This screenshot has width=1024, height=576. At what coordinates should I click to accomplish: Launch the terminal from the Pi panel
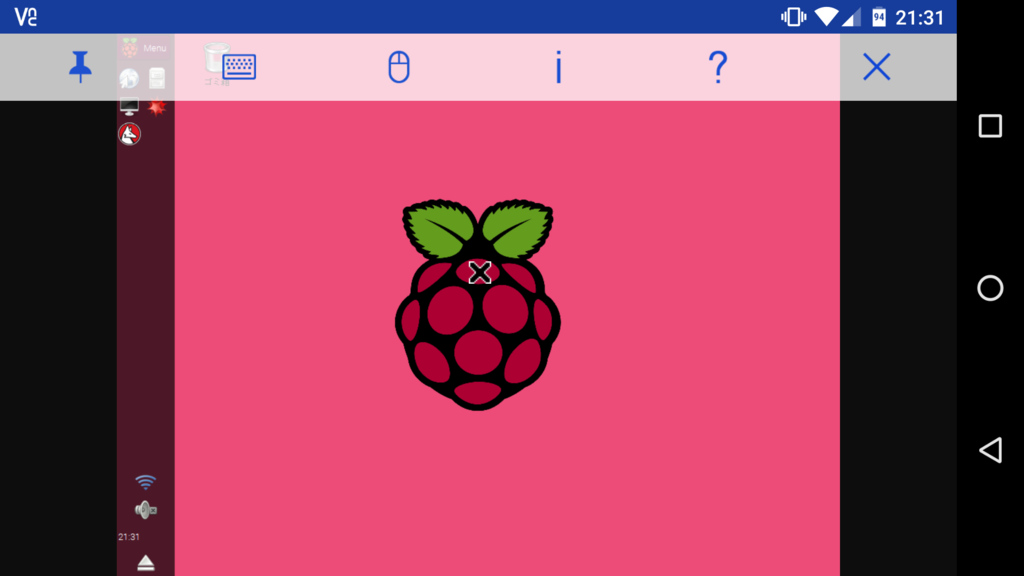(x=129, y=106)
